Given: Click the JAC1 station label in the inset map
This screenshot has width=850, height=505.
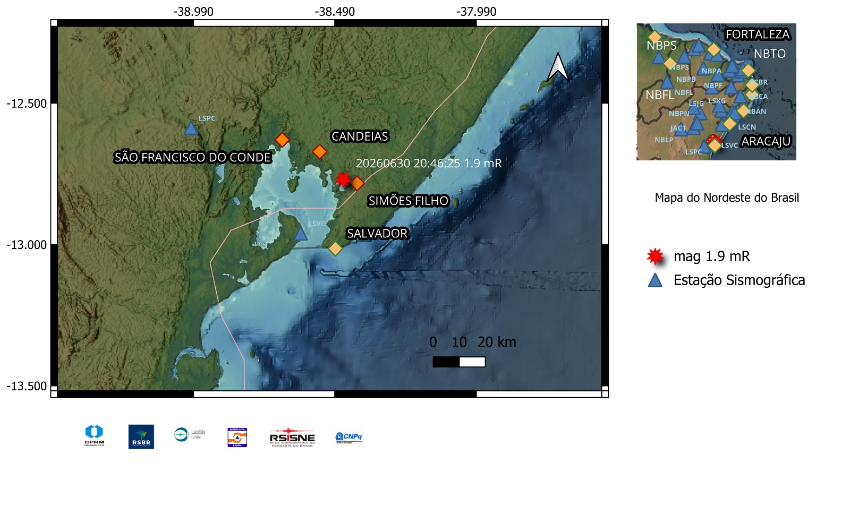Looking at the screenshot, I should pyautogui.click(x=678, y=128).
